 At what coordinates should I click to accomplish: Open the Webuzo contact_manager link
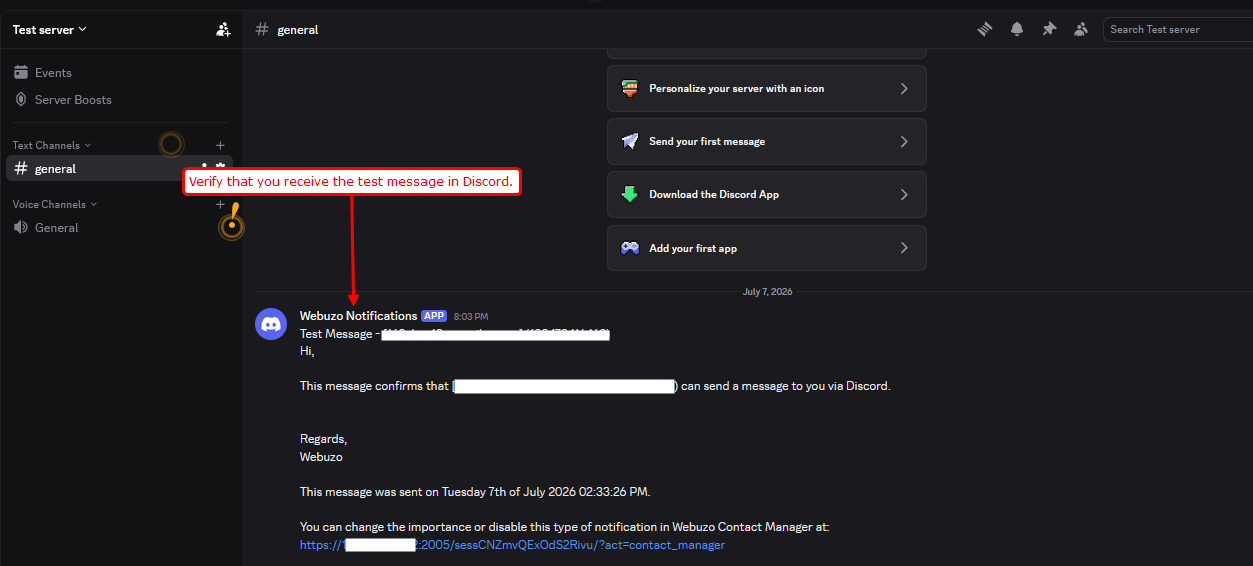tap(512, 545)
